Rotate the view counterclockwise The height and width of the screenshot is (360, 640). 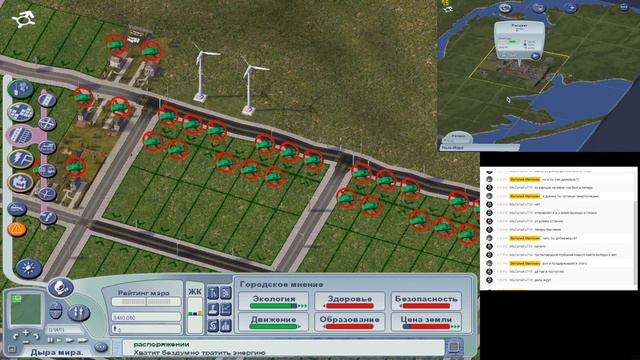[x=16, y=337]
